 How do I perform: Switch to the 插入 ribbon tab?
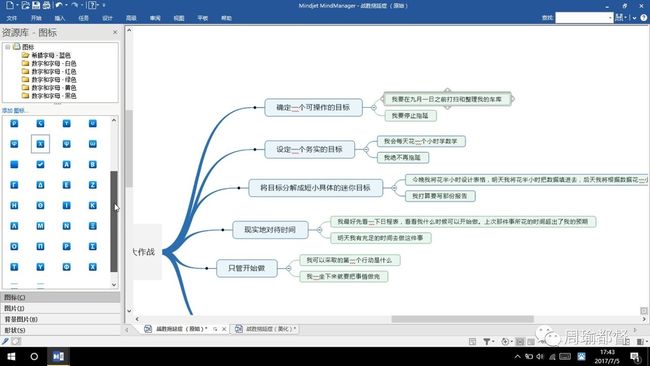[60, 18]
